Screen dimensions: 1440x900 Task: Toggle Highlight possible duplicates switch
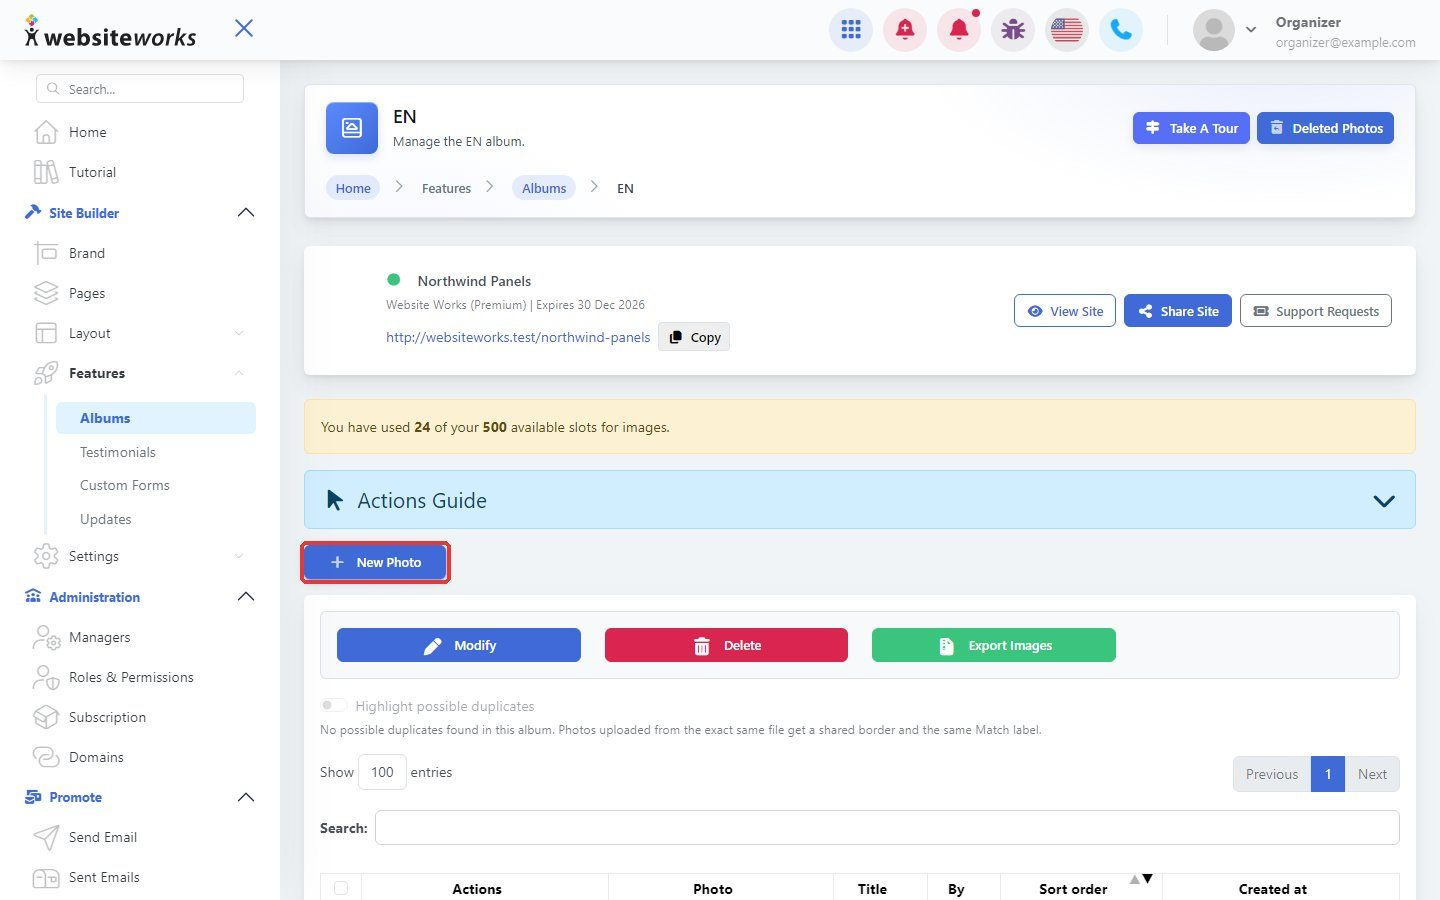click(x=334, y=705)
